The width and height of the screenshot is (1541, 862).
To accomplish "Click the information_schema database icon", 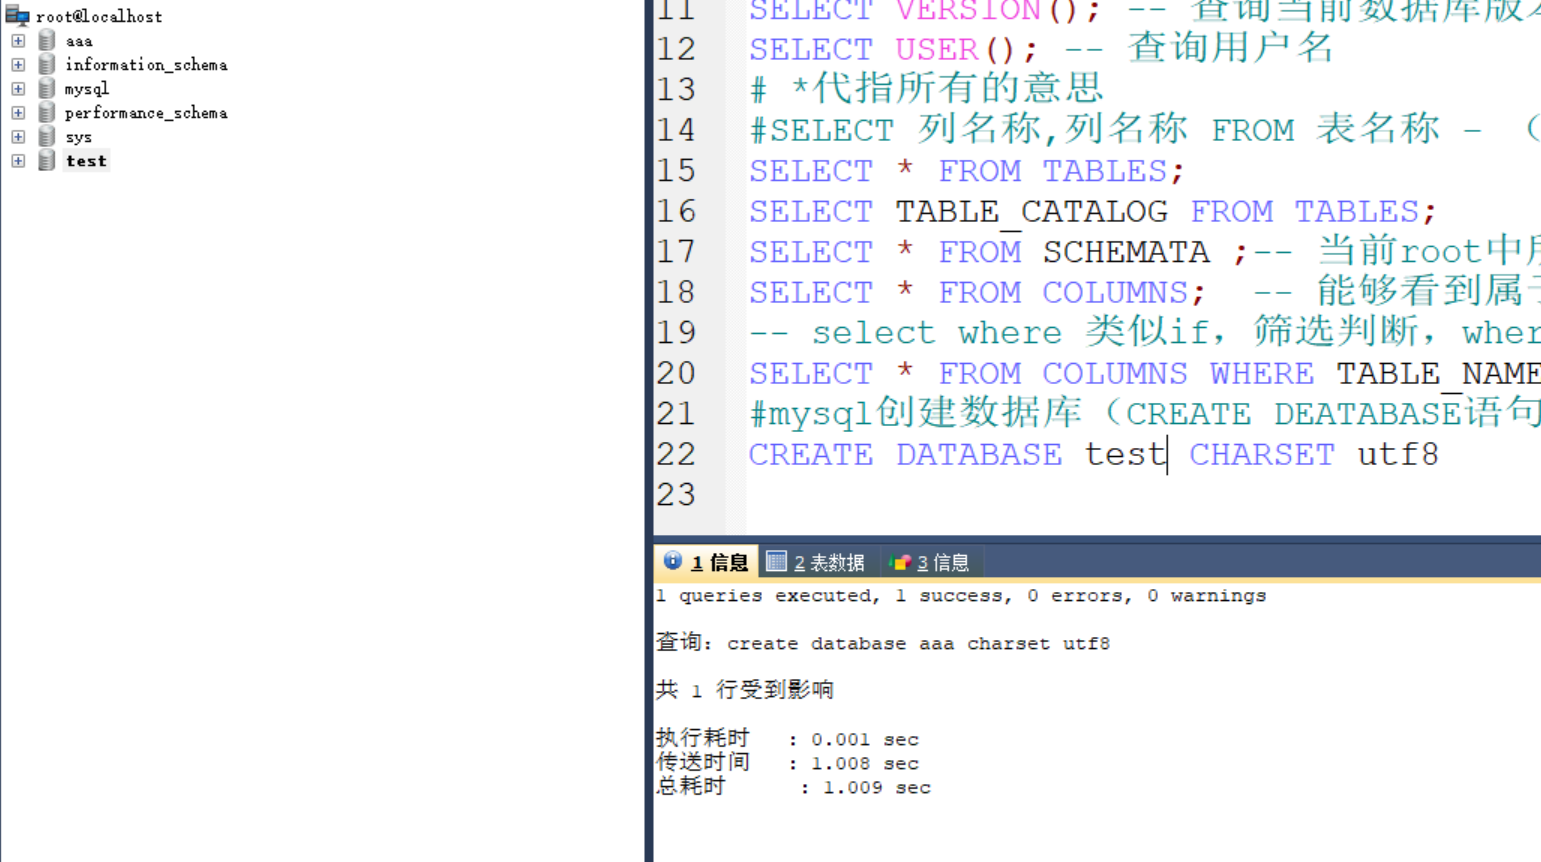I will click(46, 64).
